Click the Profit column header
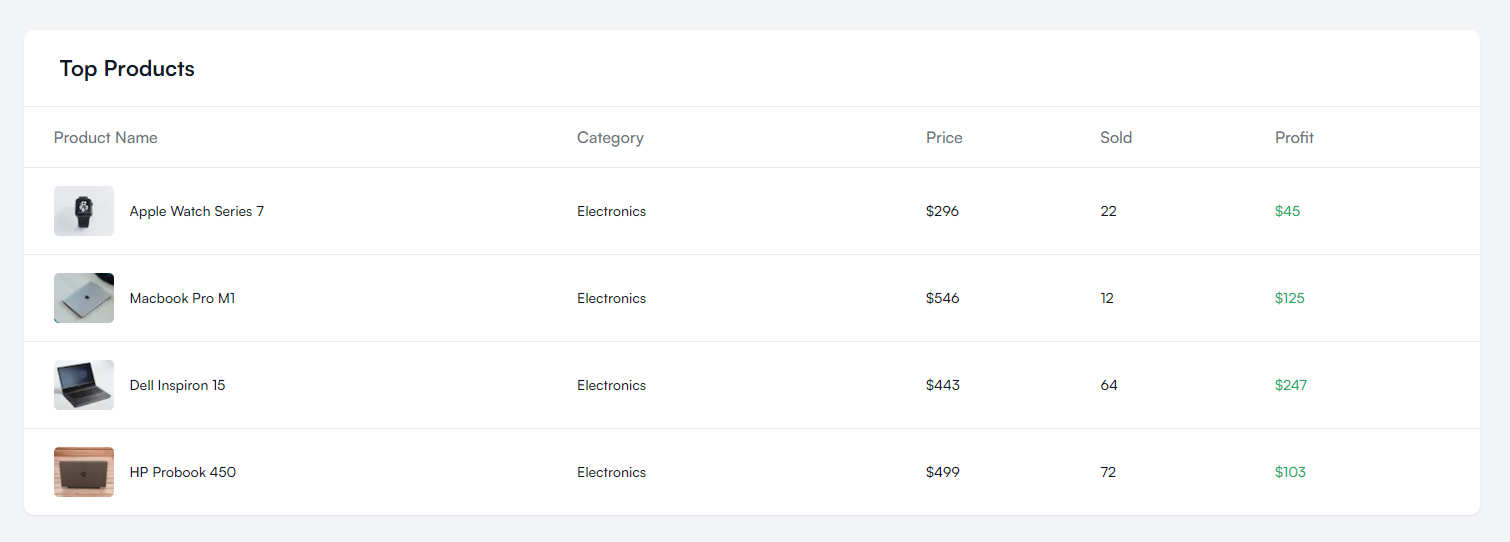The image size is (1510, 542). [x=1294, y=138]
